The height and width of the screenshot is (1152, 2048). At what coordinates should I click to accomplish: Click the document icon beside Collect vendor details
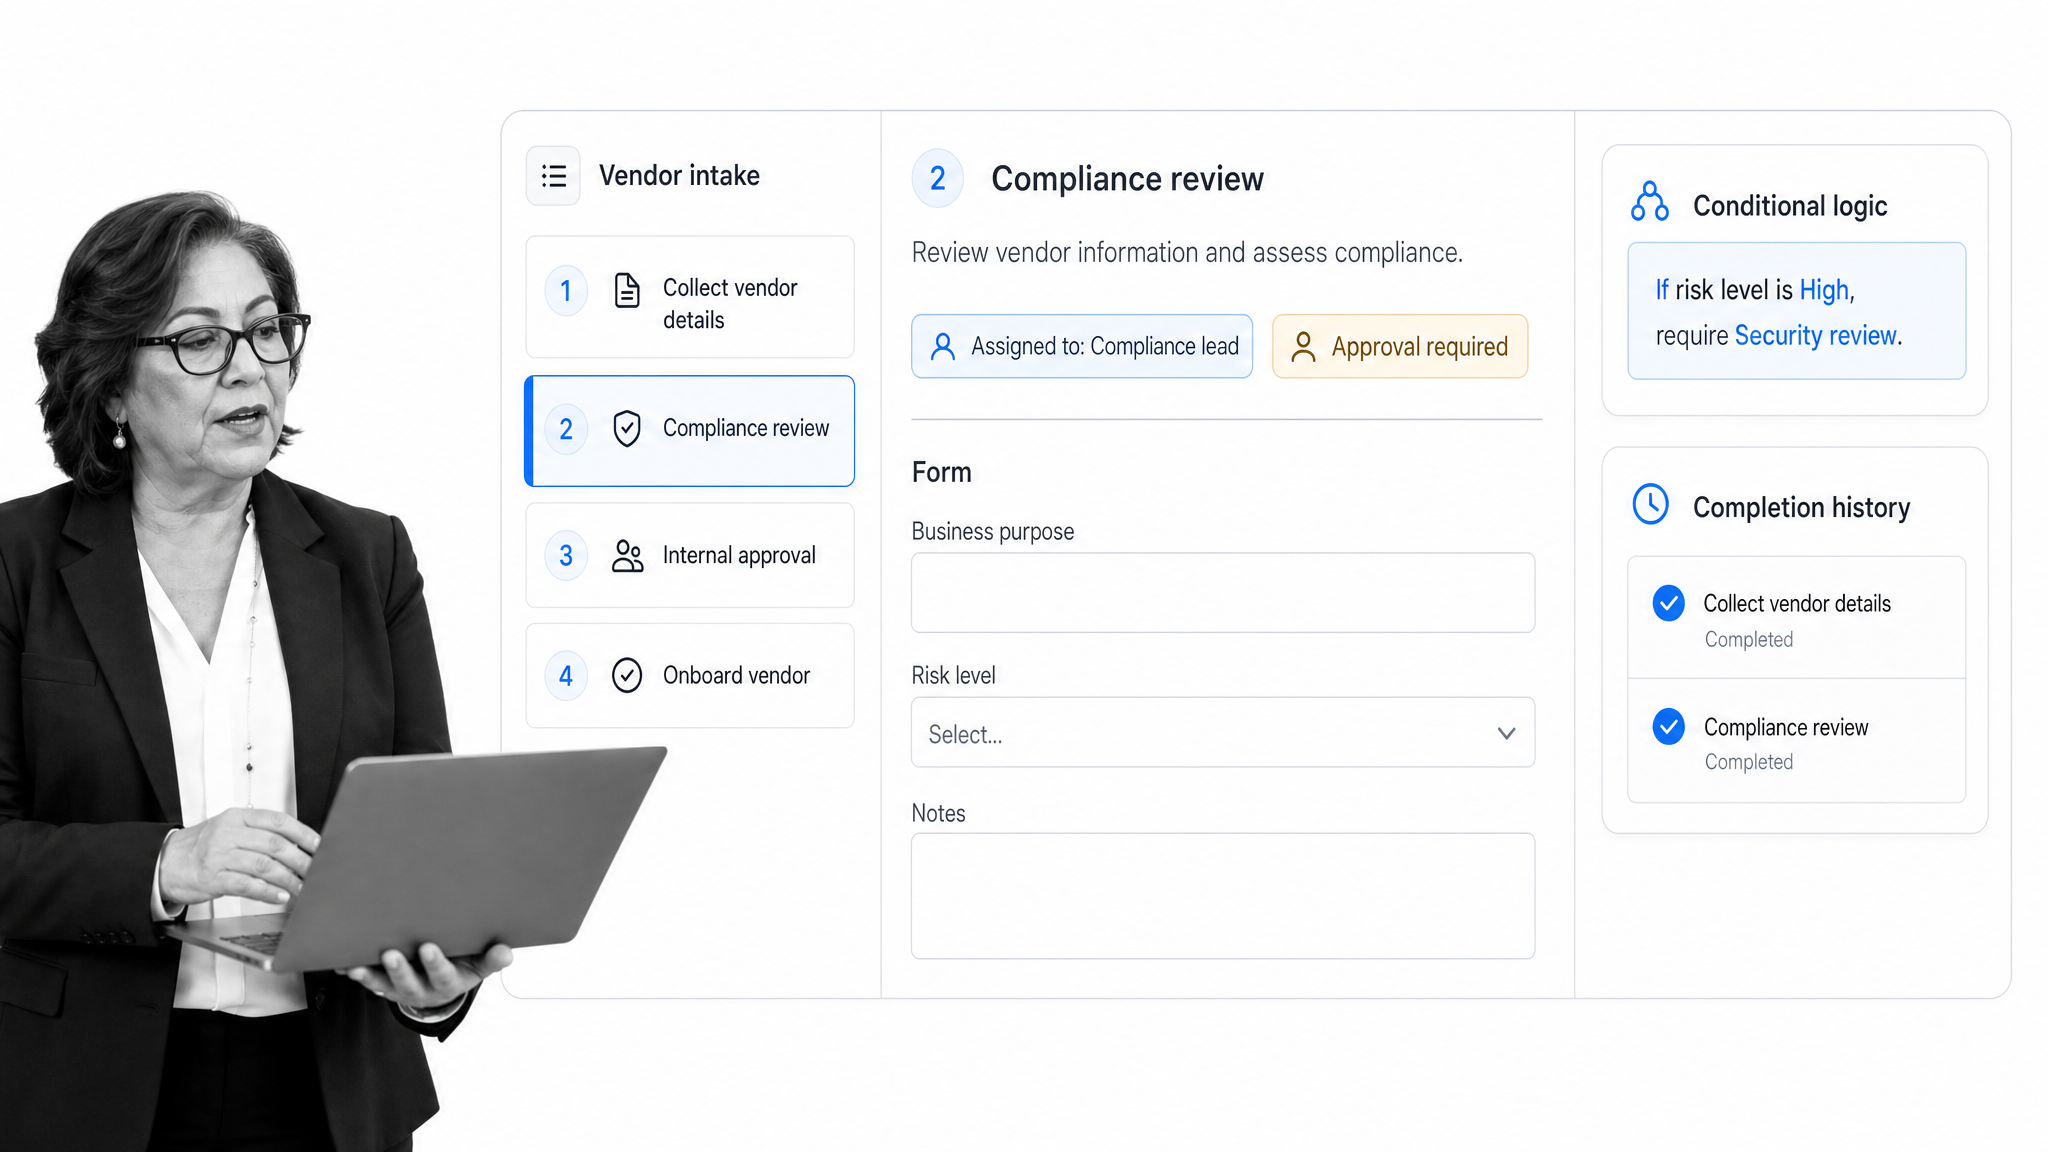coord(627,291)
